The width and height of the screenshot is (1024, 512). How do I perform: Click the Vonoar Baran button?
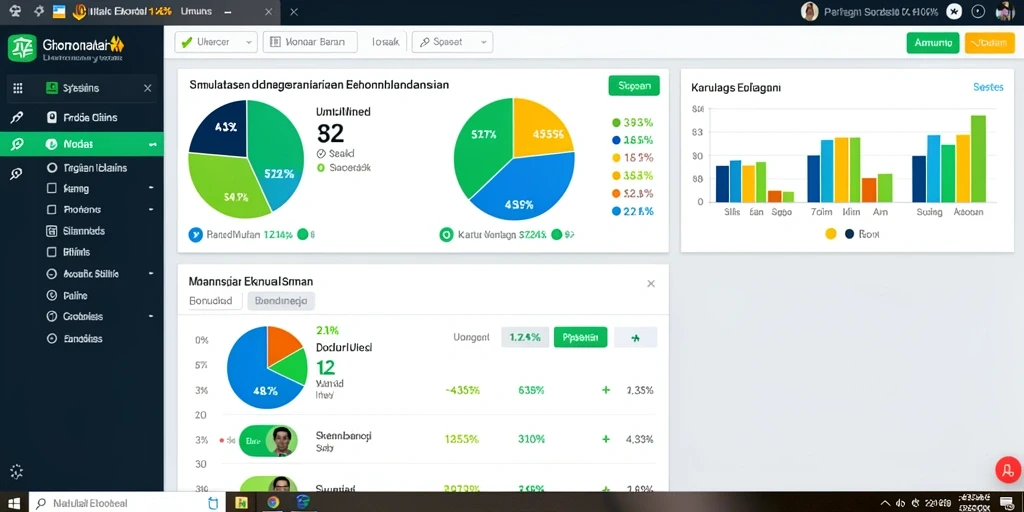(310, 42)
